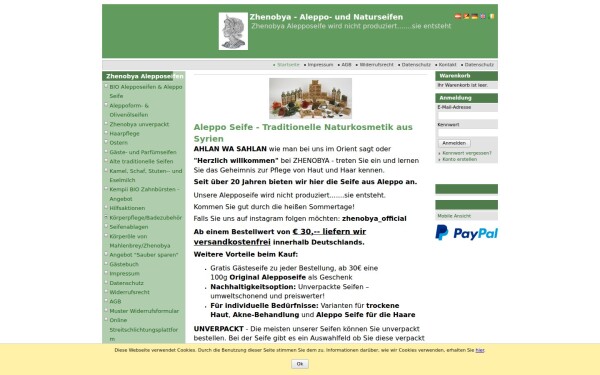Open the Zhenobya unverpackt category
This screenshot has width=600, height=375.
139,124
